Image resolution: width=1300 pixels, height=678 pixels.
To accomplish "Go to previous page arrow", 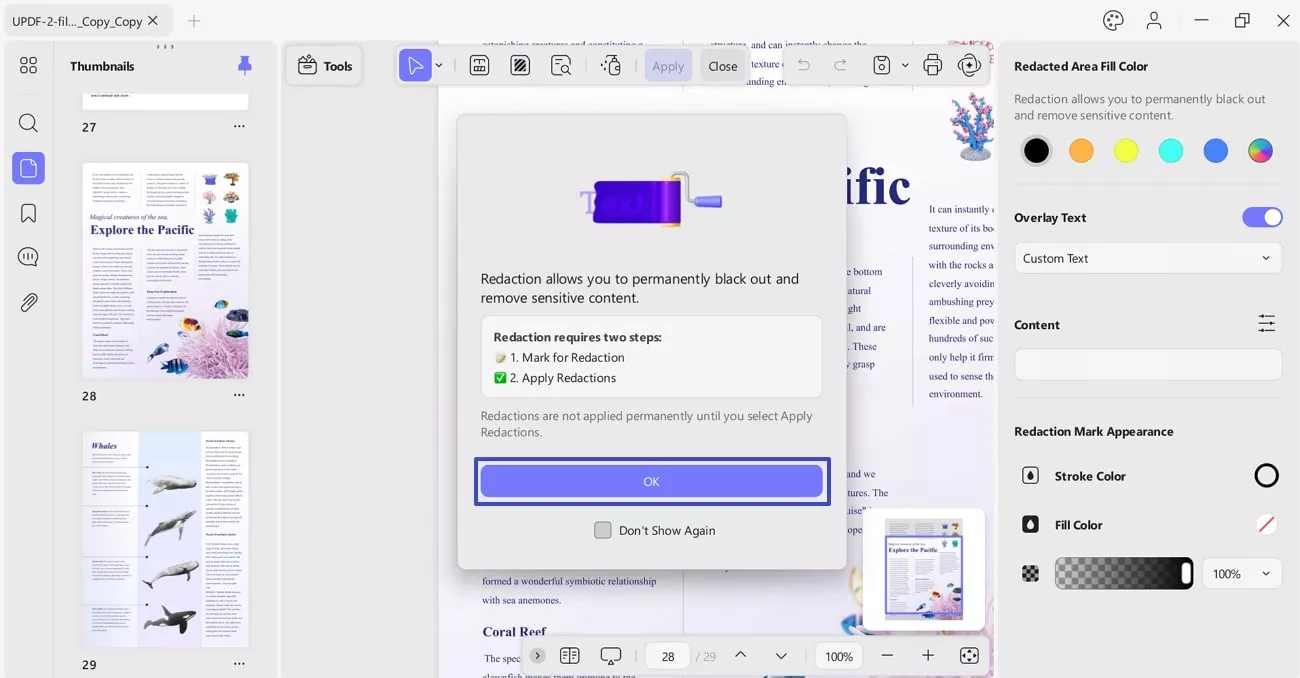I will coord(740,655).
